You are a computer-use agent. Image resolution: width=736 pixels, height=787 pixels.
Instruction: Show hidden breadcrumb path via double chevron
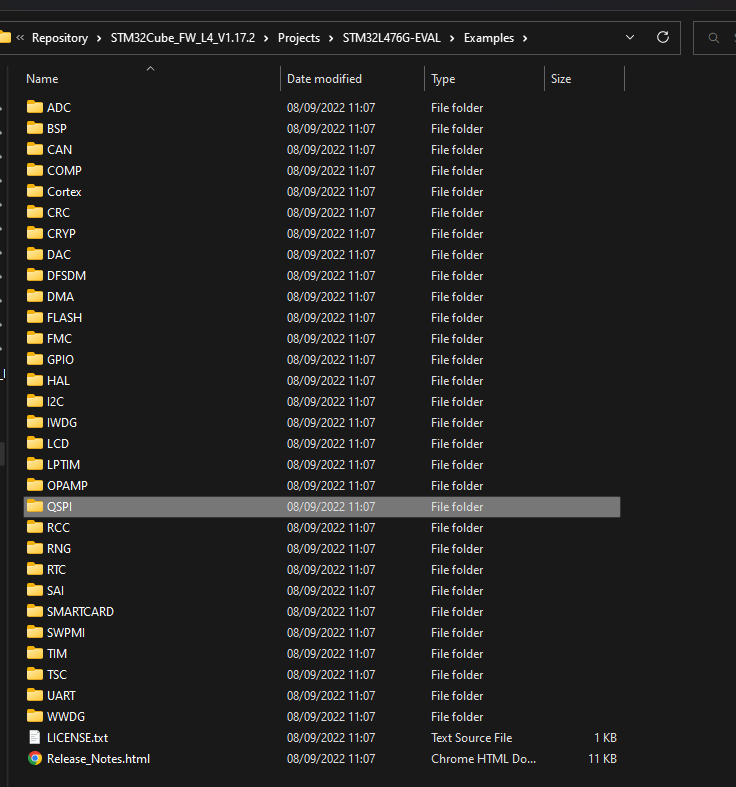tap(20, 38)
